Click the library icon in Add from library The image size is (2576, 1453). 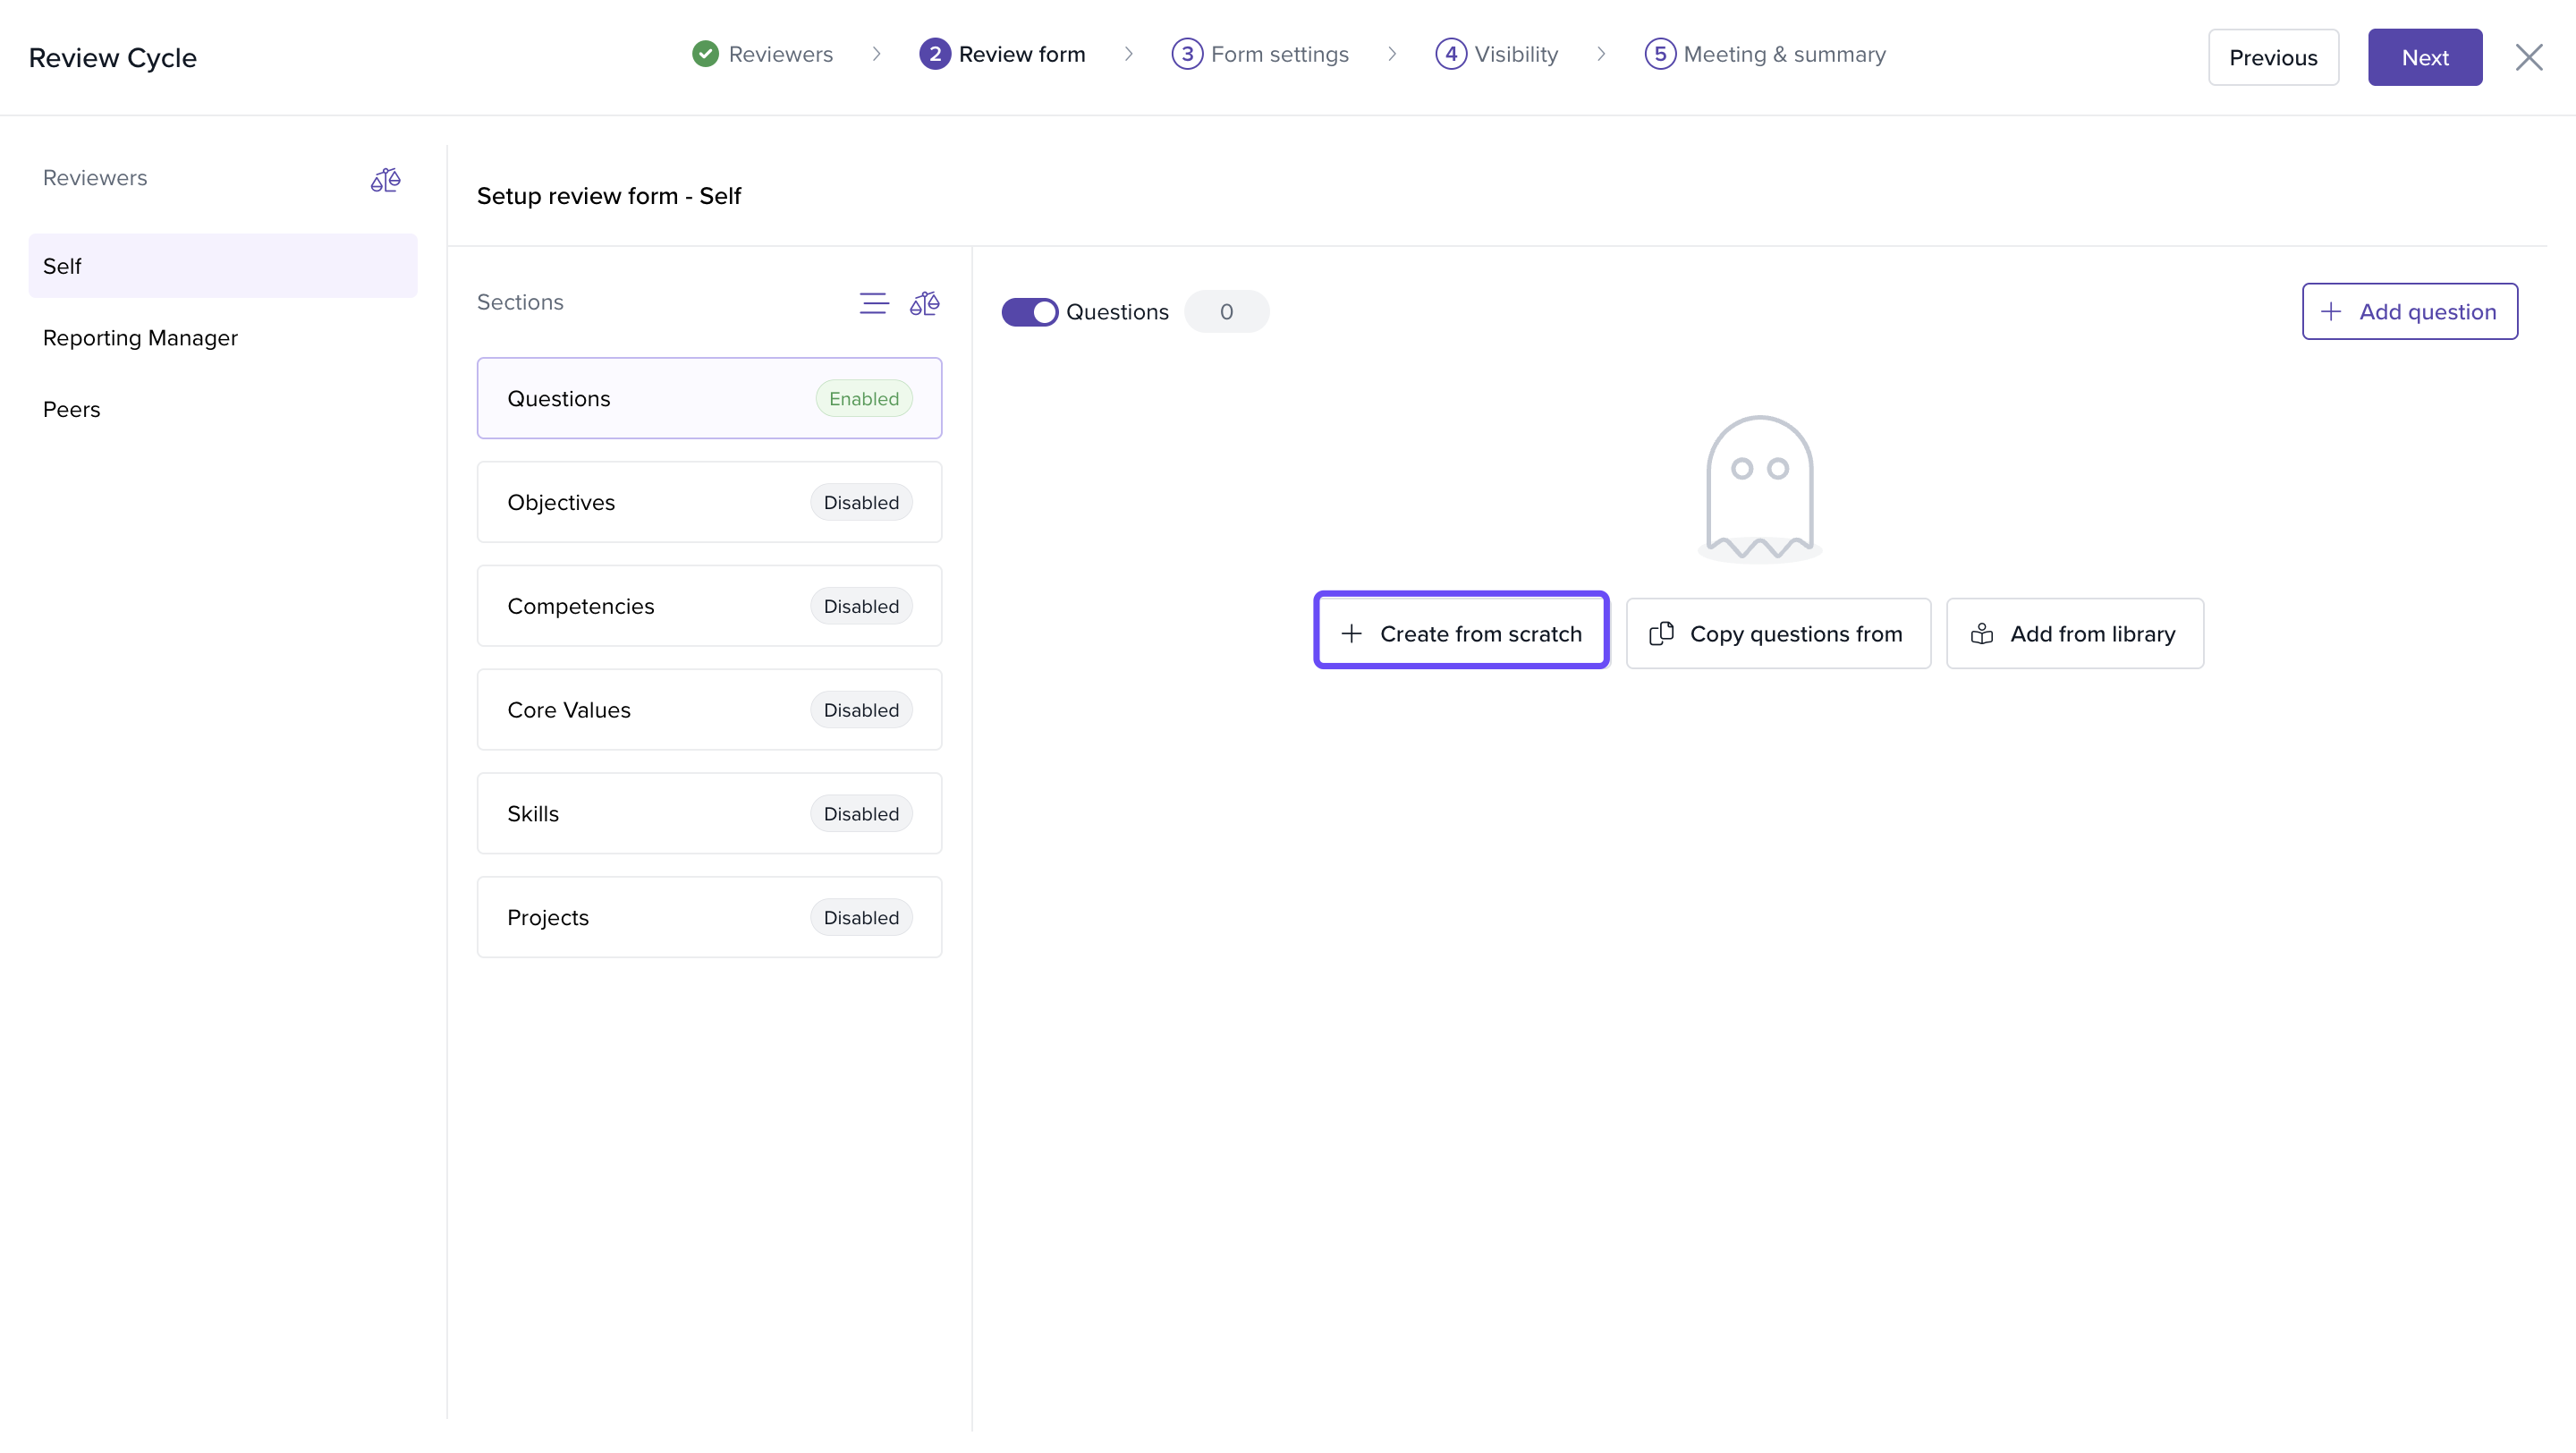(x=1981, y=633)
